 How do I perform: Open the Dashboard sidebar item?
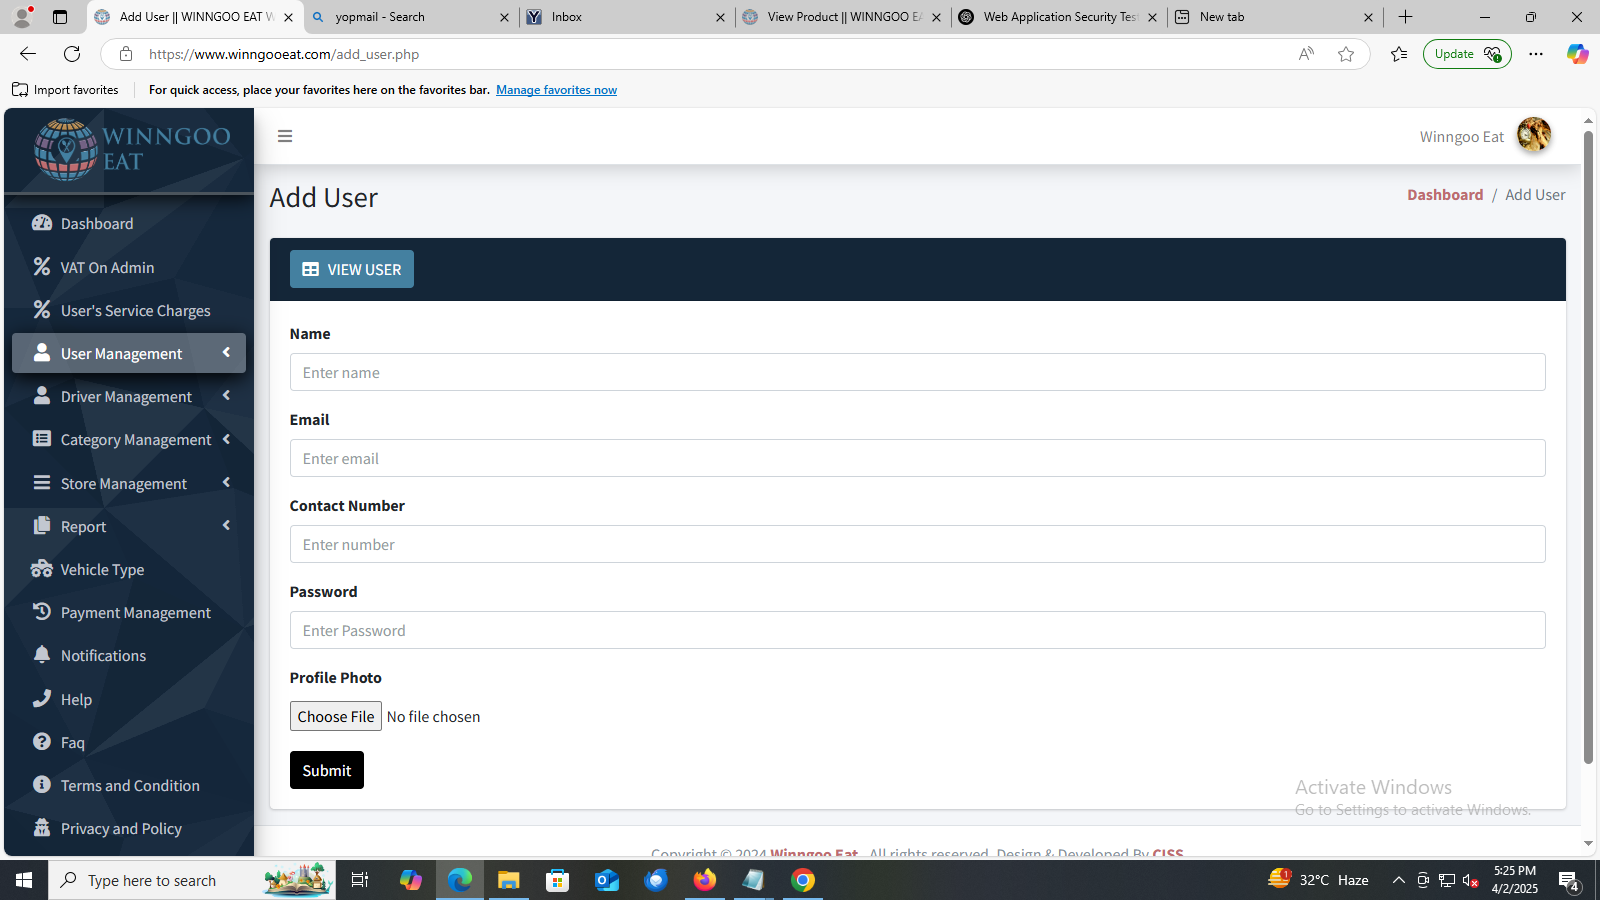(96, 224)
